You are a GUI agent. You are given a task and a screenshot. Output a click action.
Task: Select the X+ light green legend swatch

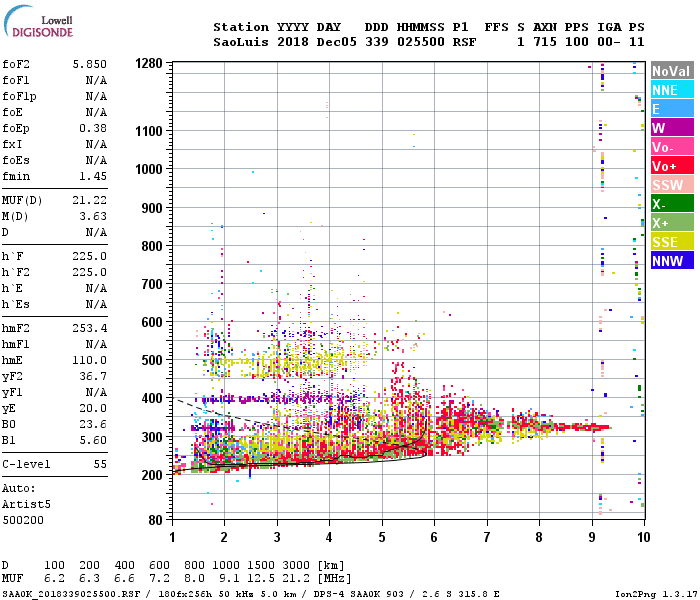[672, 223]
